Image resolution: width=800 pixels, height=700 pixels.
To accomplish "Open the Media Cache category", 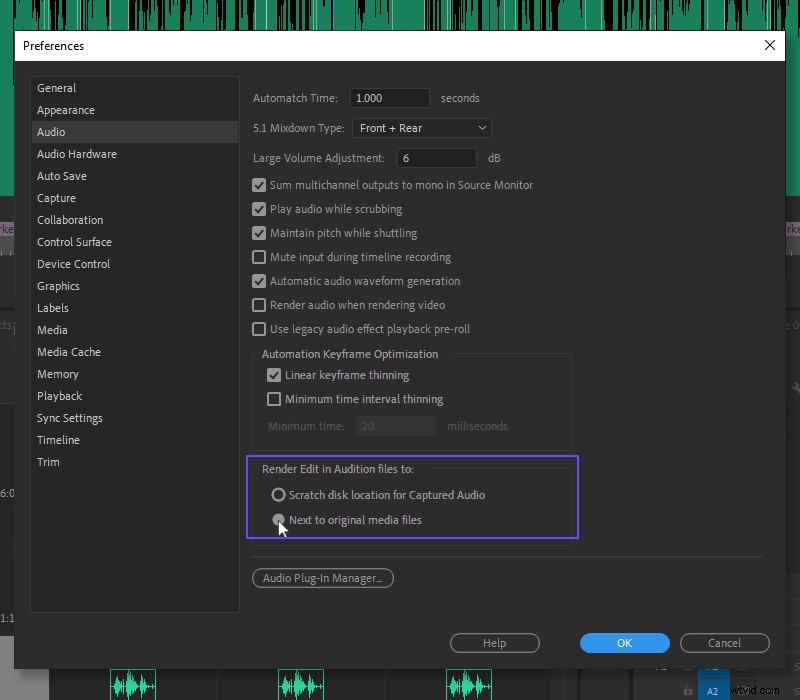I will click(69, 352).
